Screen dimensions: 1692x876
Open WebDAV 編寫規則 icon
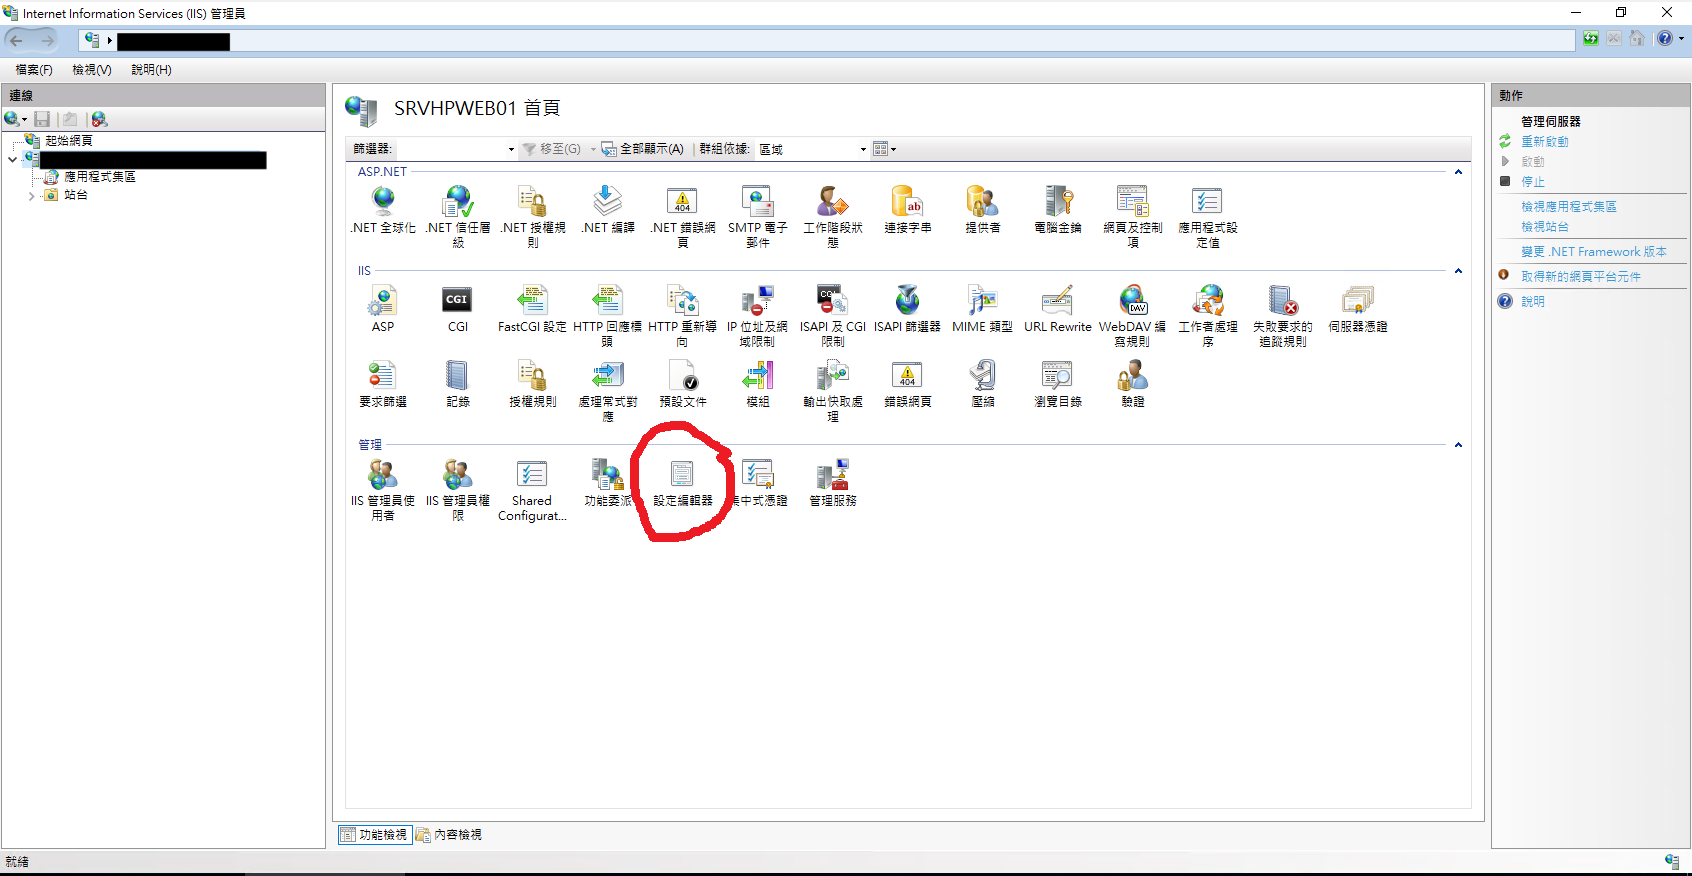tap(1133, 316)
